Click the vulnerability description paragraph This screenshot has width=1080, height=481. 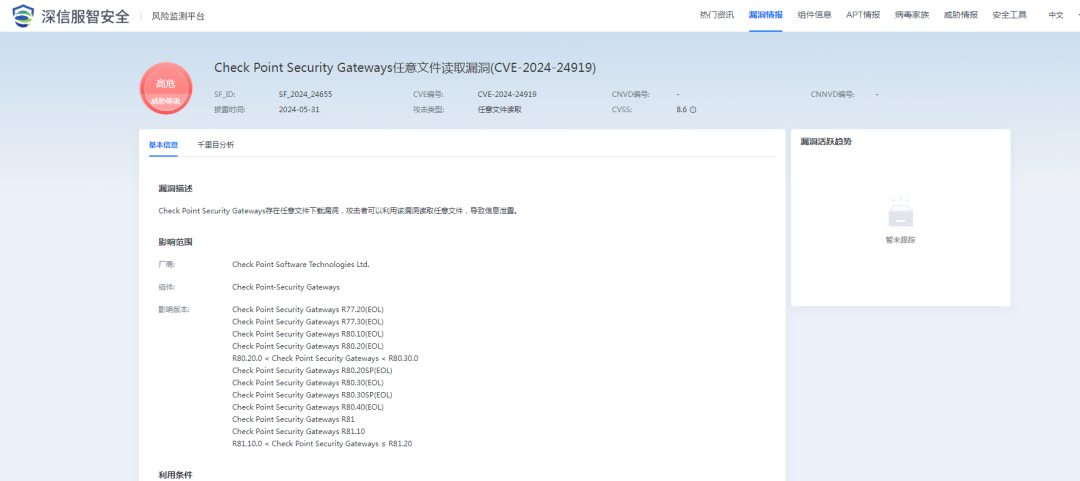[338, 211]
